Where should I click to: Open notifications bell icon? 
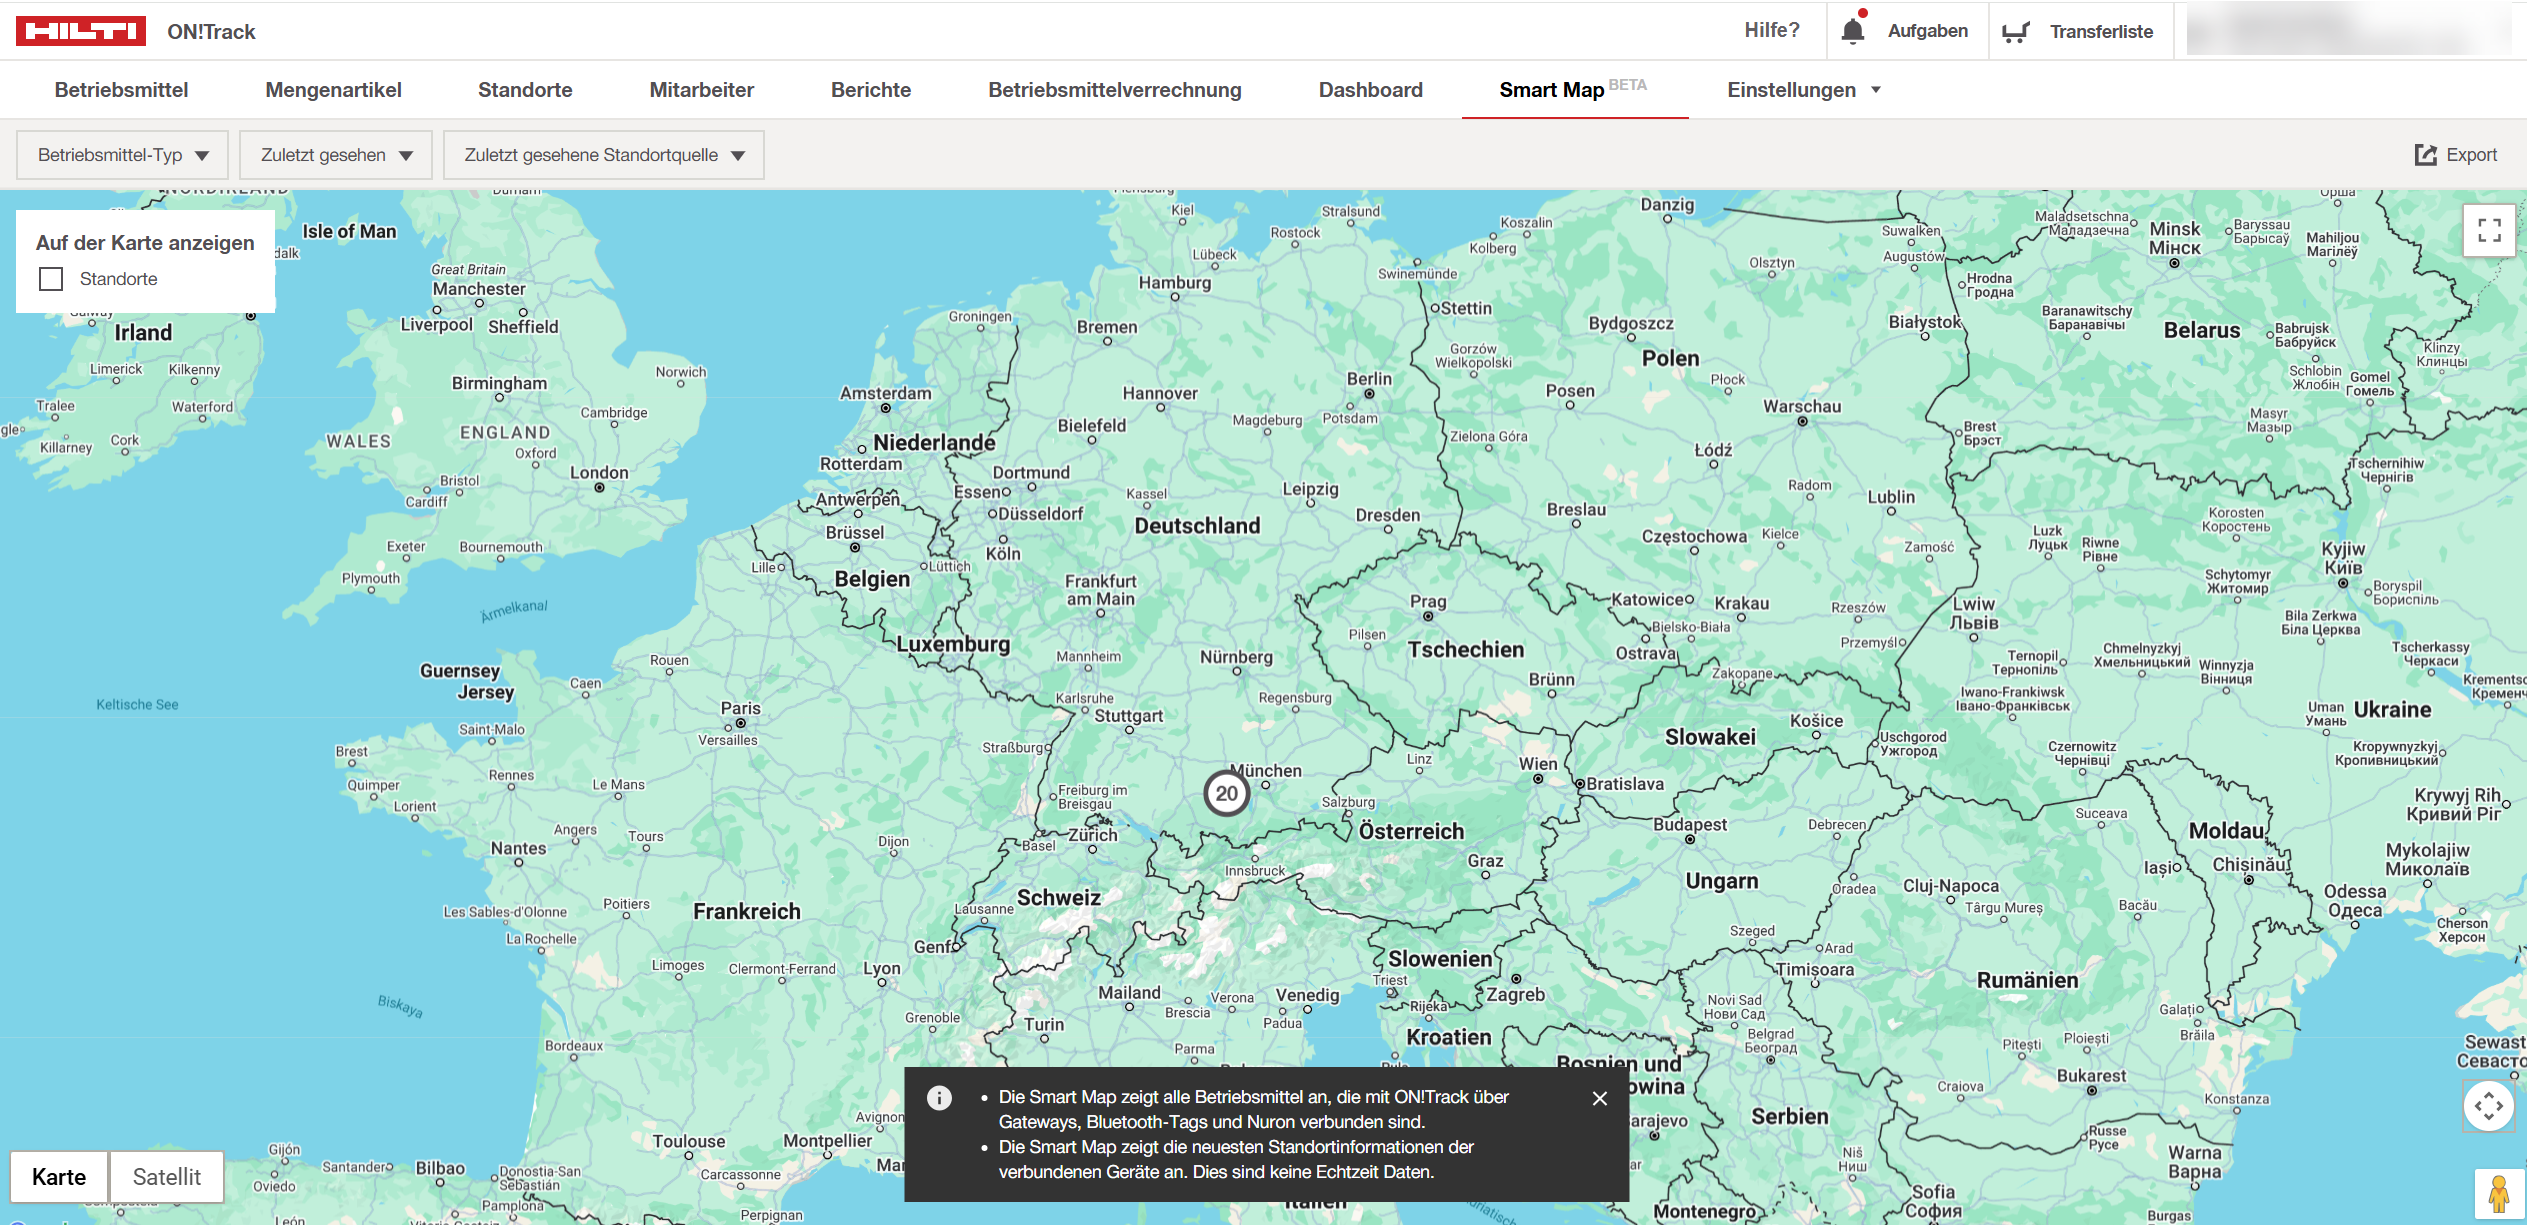pyautogui.click(x=1852, y=31)
